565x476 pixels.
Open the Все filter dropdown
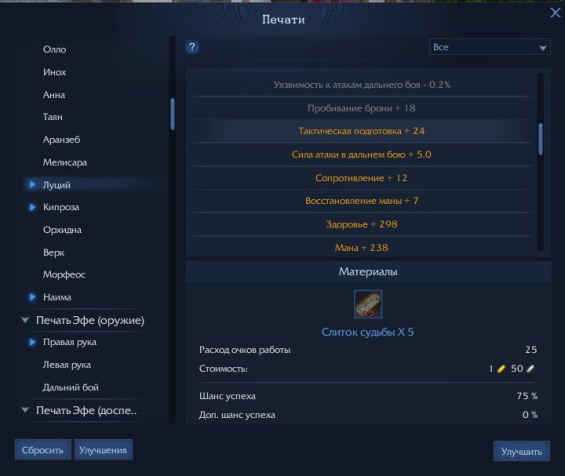[x=490, y=47]
